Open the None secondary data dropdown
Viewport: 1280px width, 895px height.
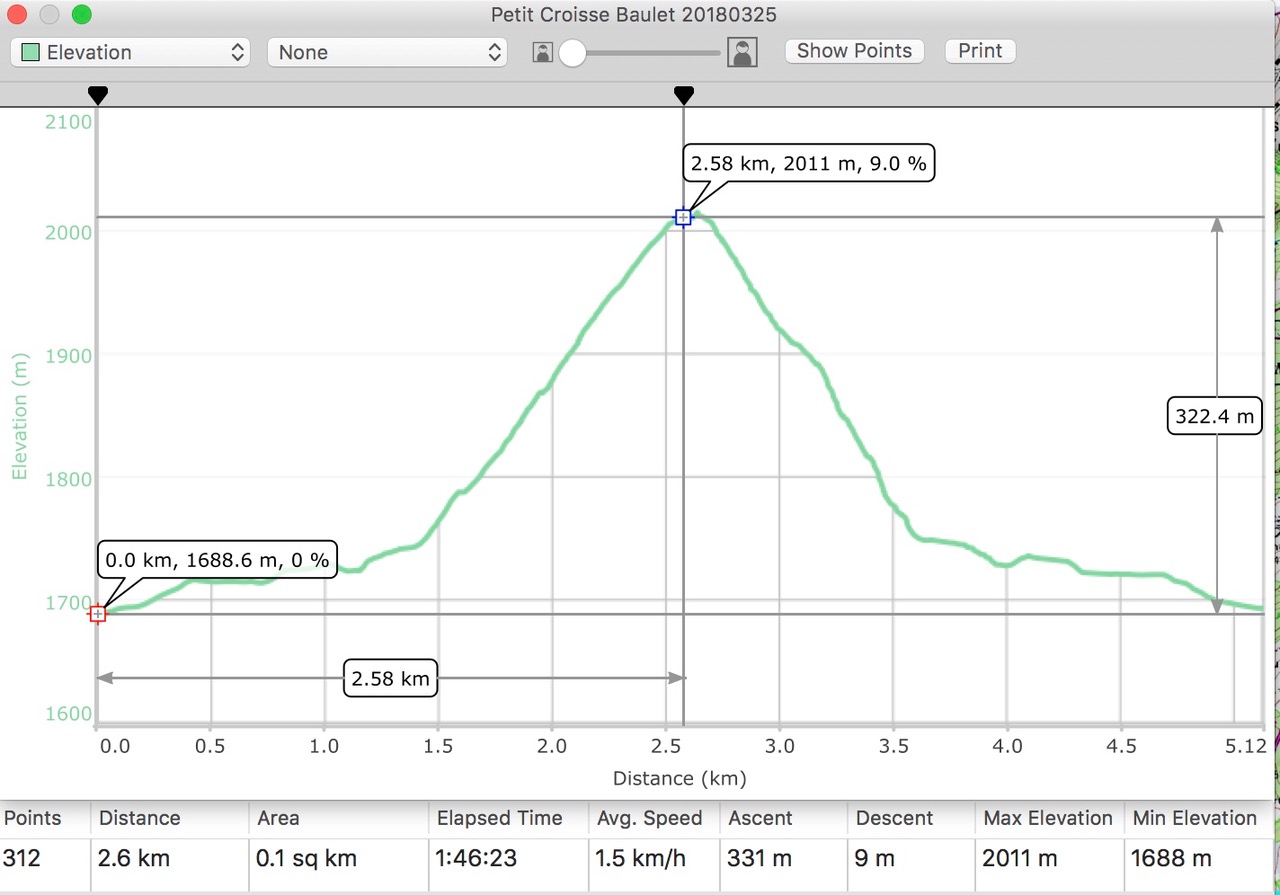tap(387, 52)
